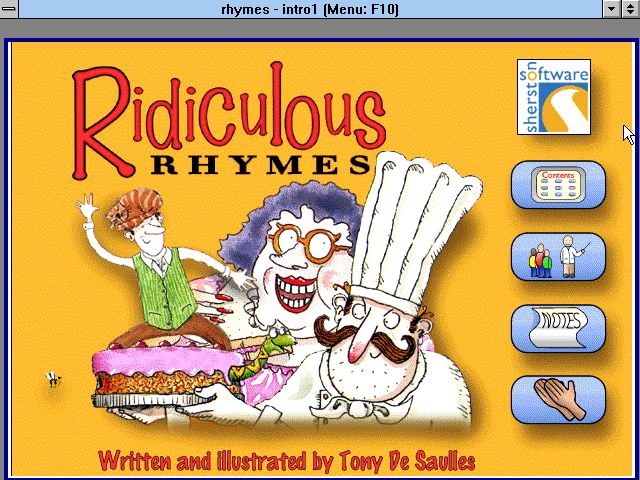Open the Contents button

tap(558, 184)
